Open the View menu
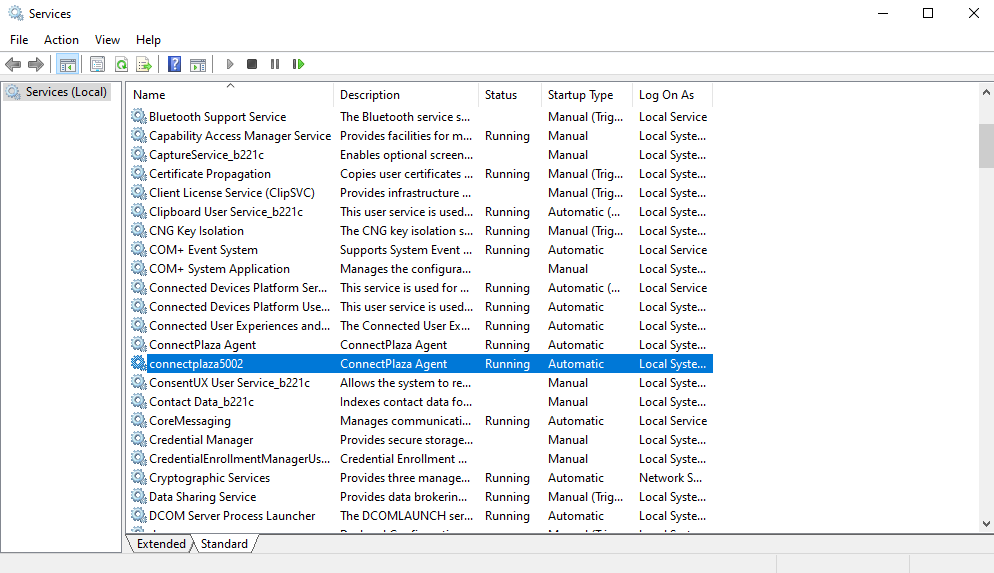994x573 pixels. [x=107, y=39]
